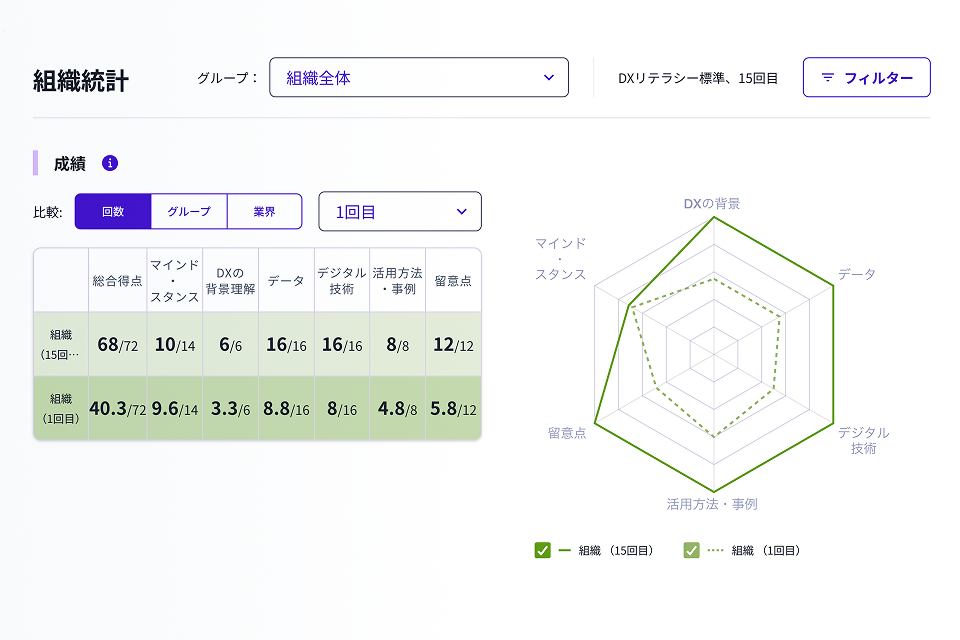This screenshot has width=960, height=640.
Task: Click the filter lines icon in フィルター button
Action: tap(827, 78)
